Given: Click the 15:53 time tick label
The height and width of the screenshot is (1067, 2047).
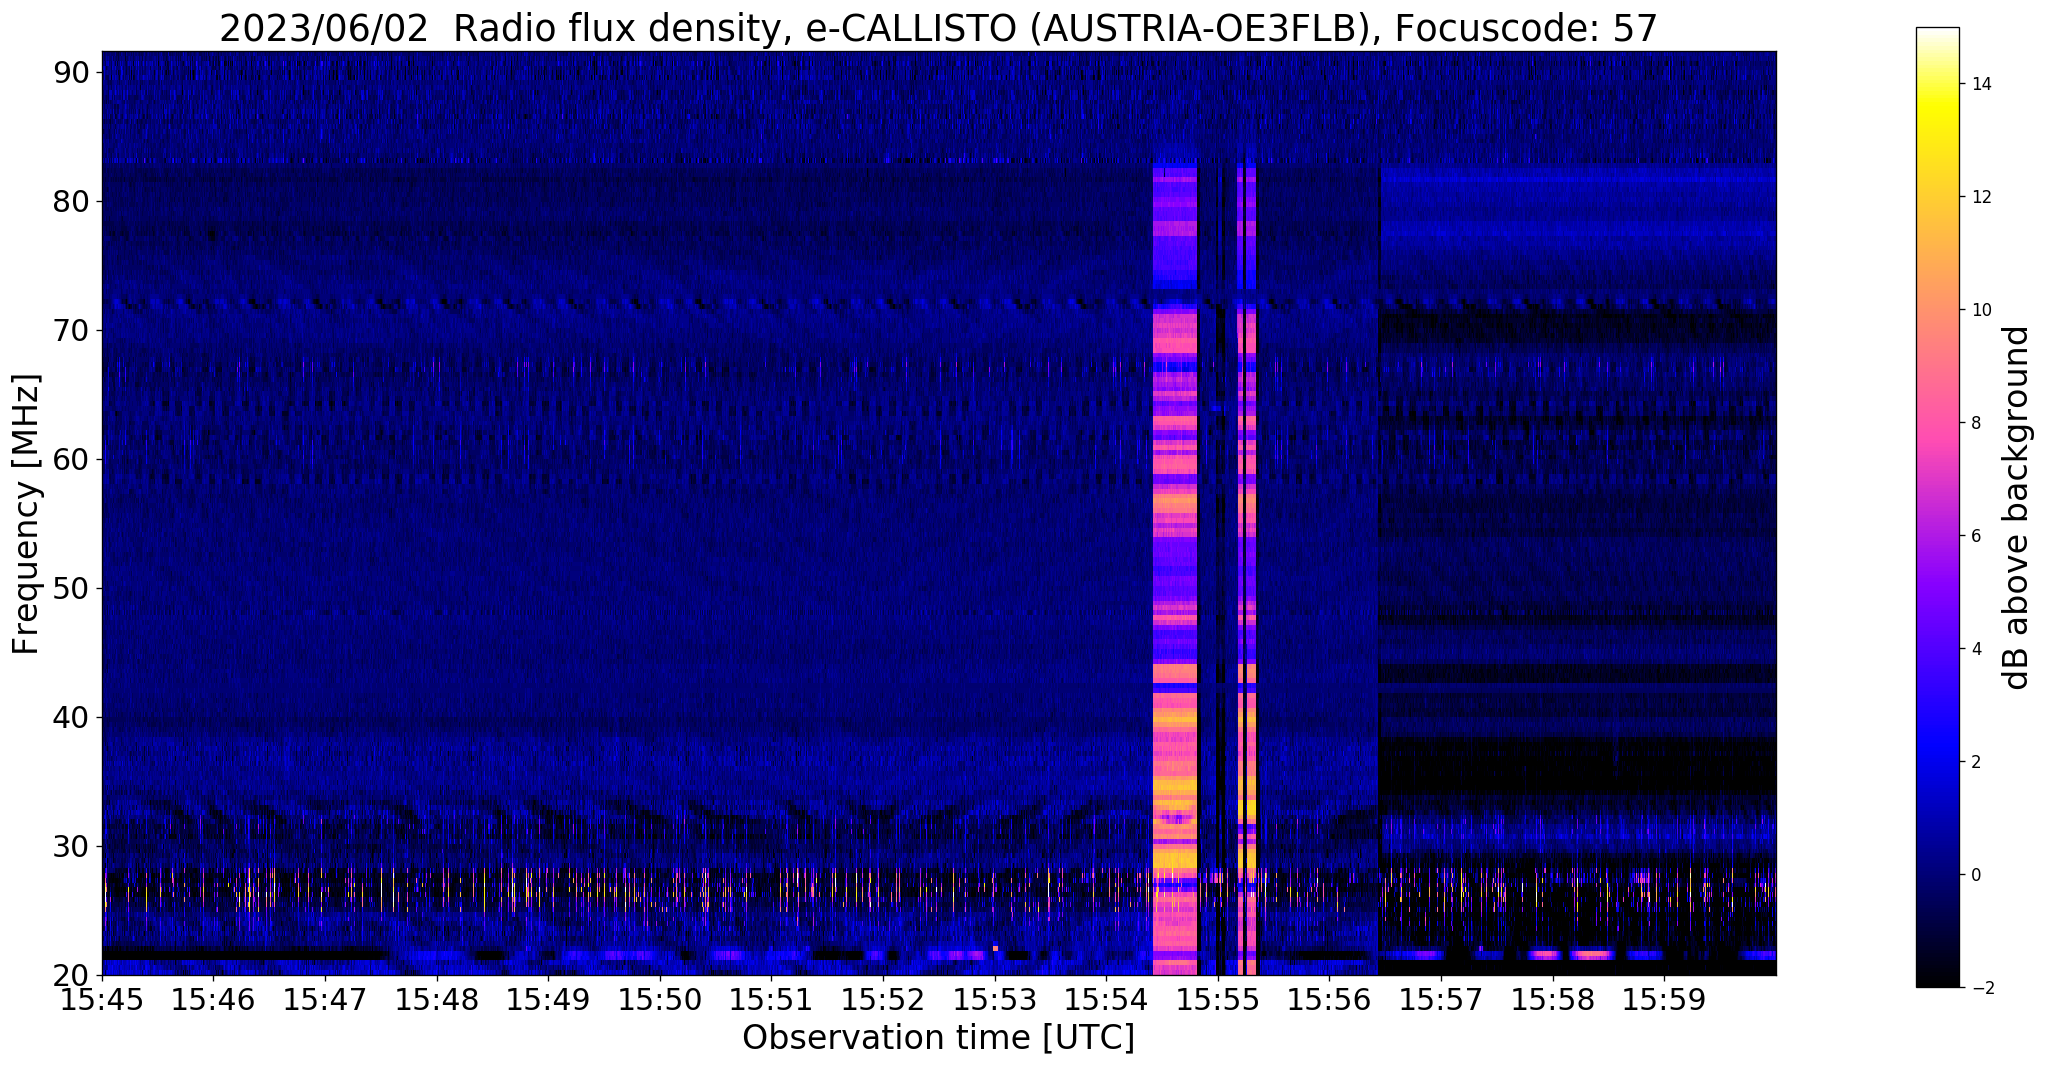Looking at the screenshot, I should tap(995, 998).
